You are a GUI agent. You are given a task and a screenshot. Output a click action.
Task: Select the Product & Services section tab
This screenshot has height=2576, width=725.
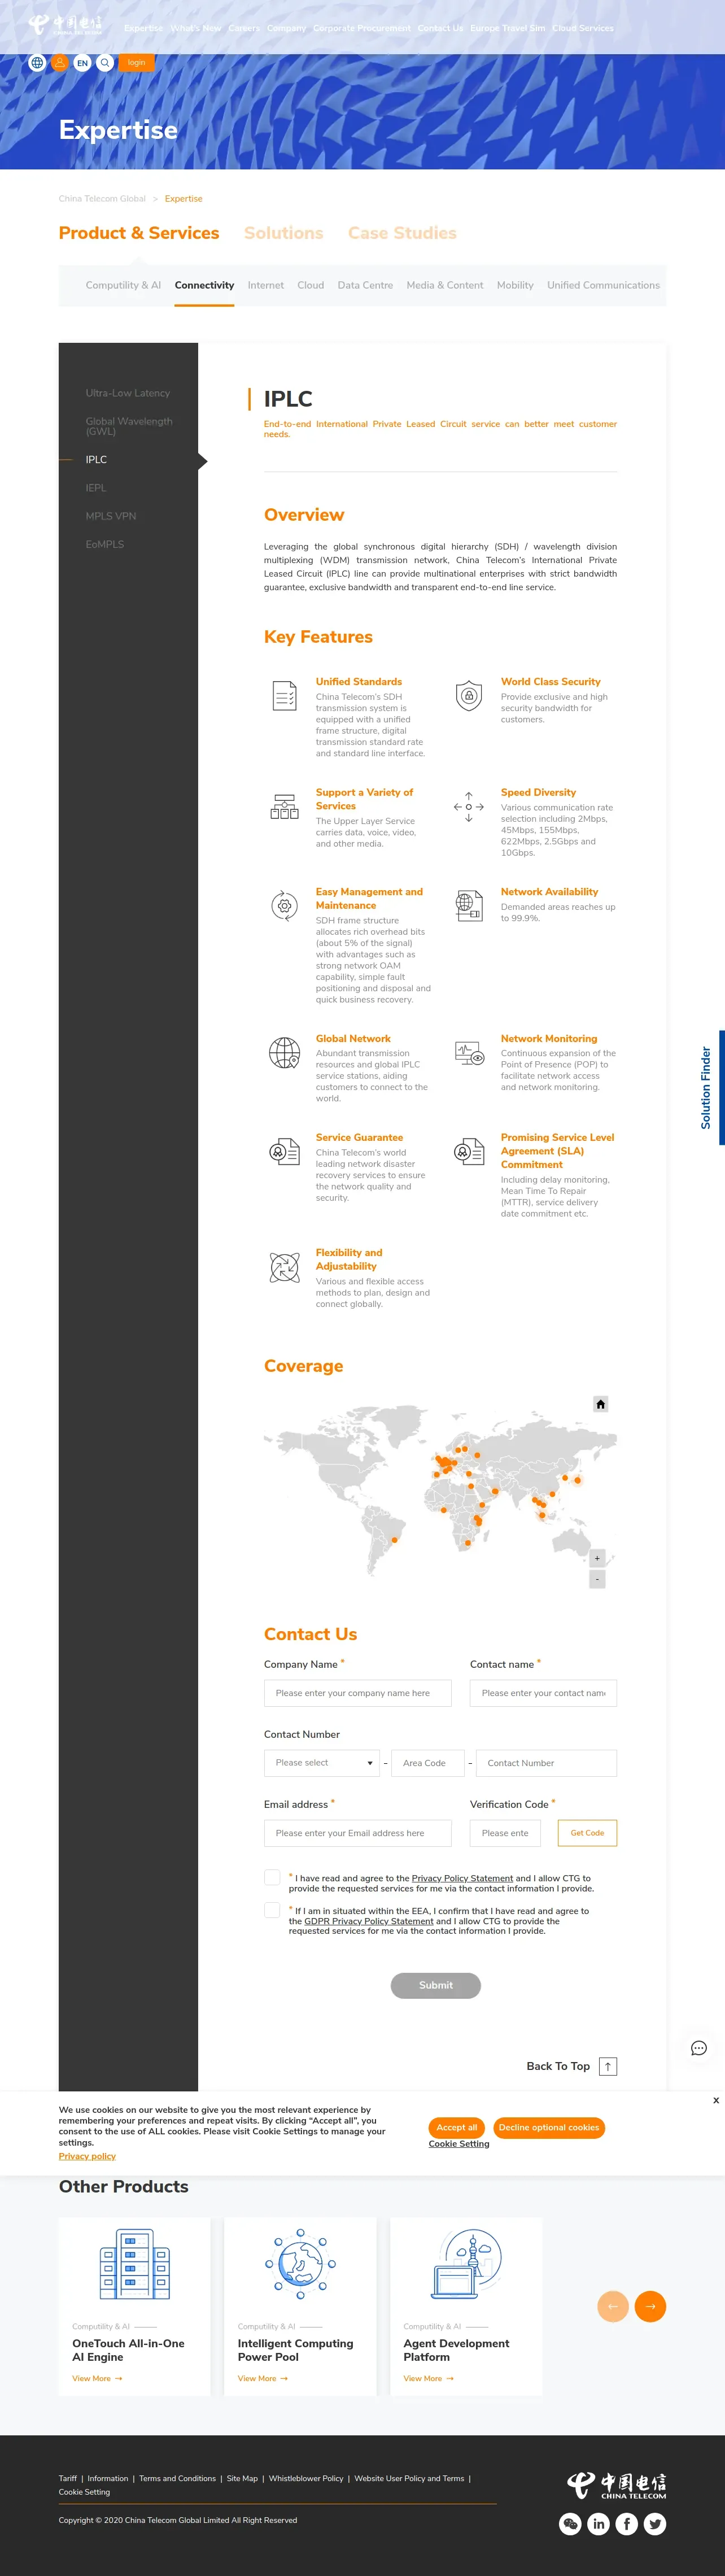pyautogui.click(x=139, y=233)
